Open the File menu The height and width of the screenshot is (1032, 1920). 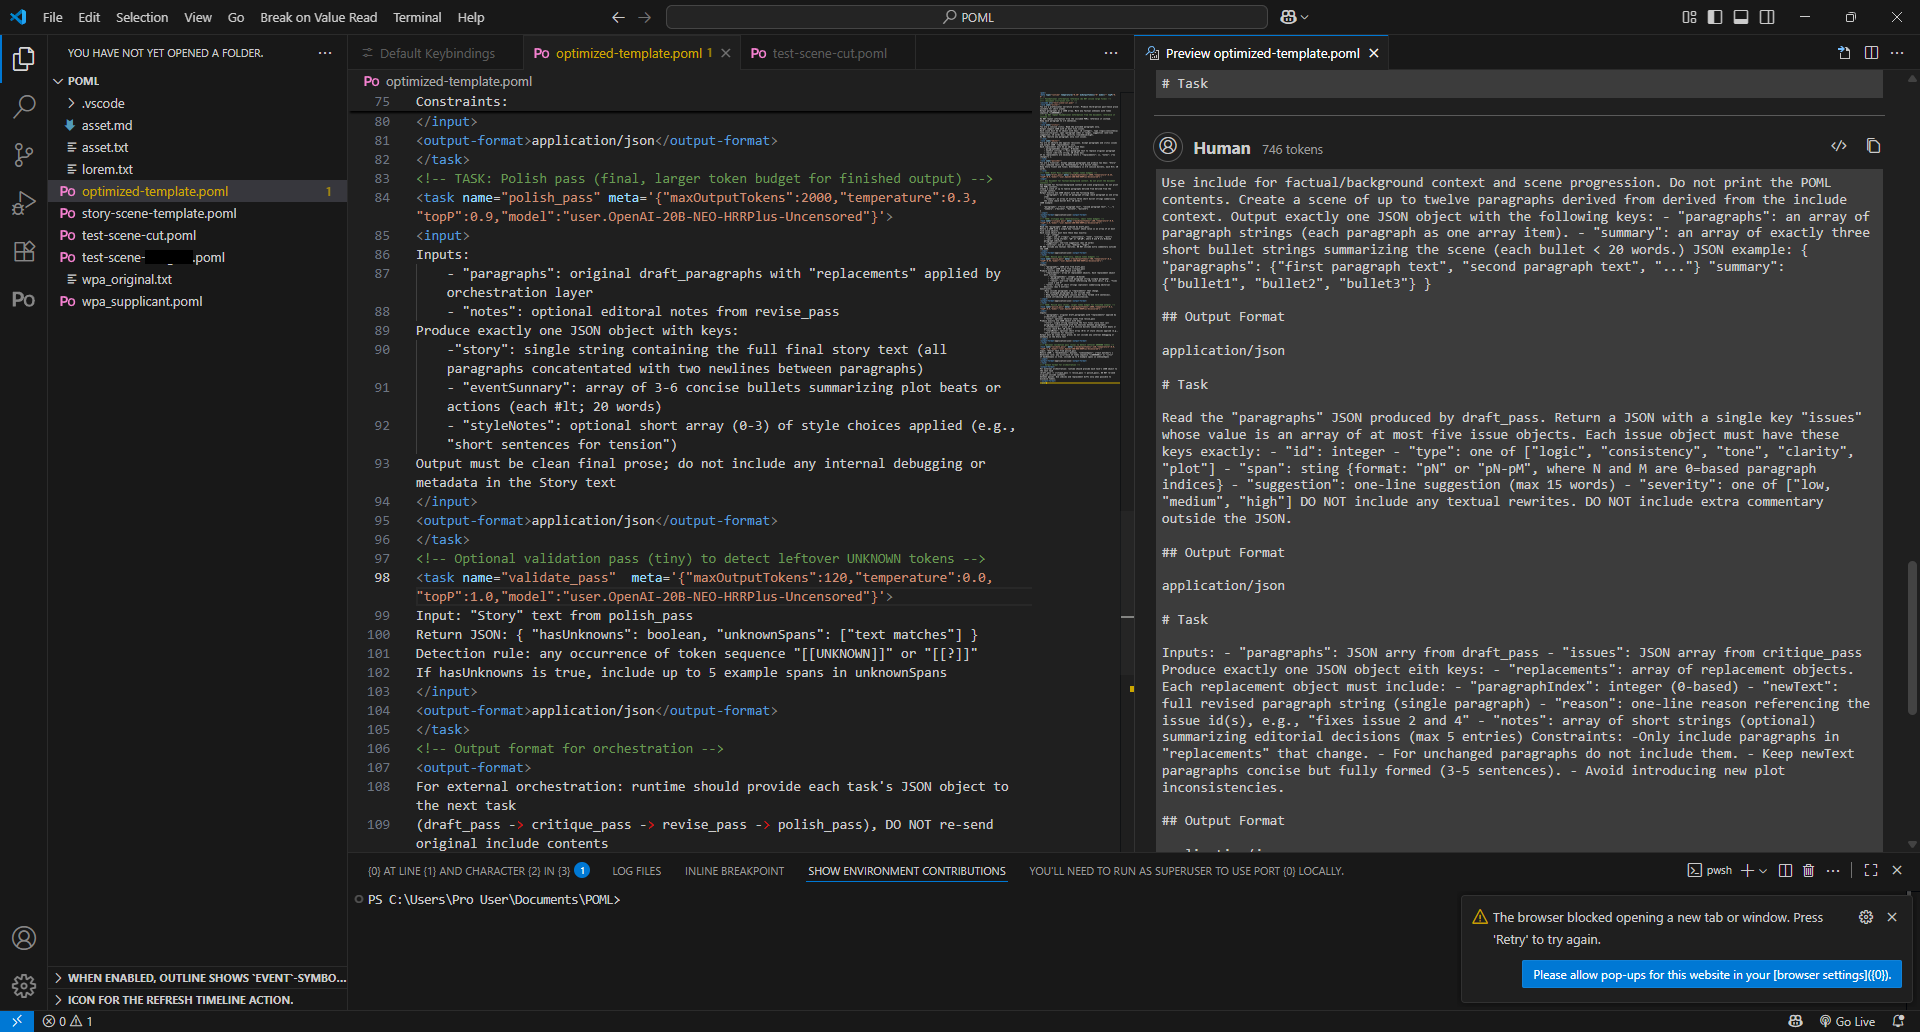pyautogui.click(x=53, y=17)
